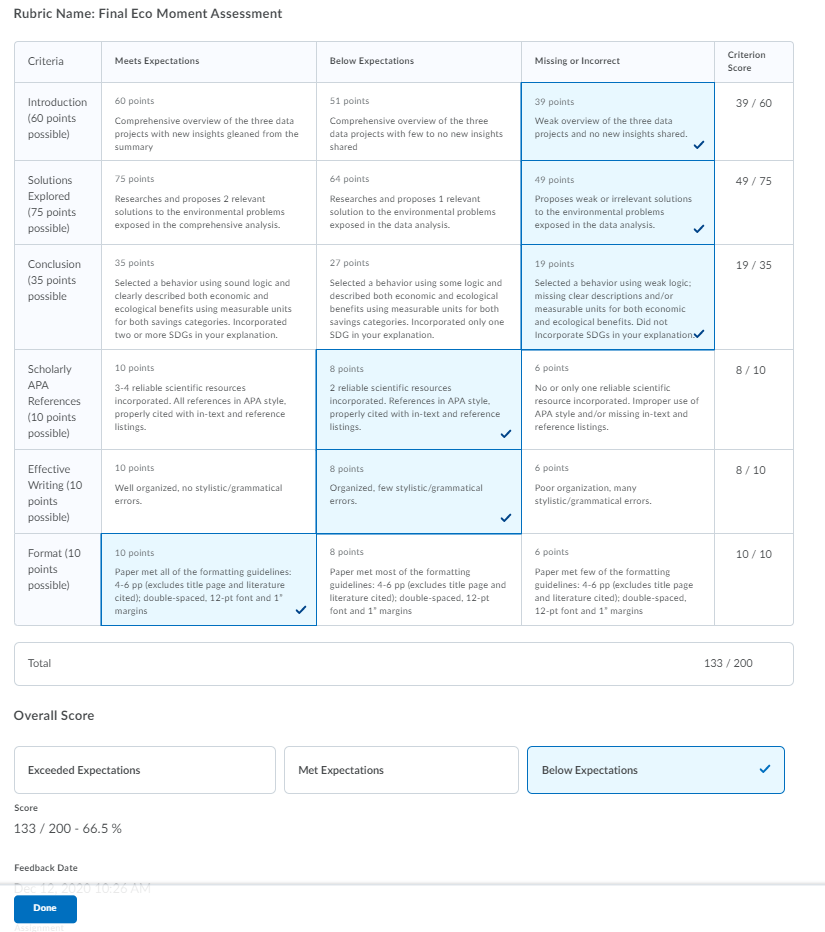Screen dimensions: 825x932
Task: Pick Format 8 points Below Expectations cell
Action: pos(418,580)
